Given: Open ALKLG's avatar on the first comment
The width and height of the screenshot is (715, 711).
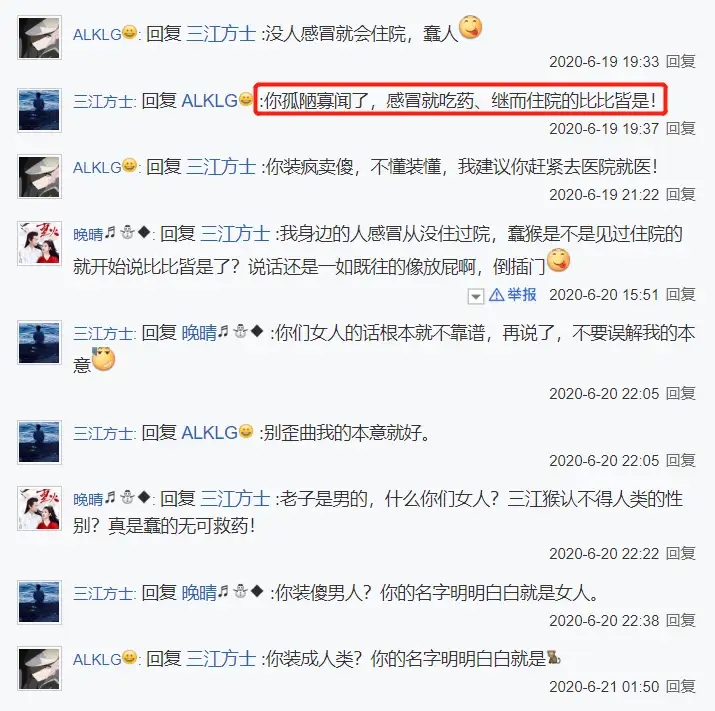Looking at the screenshot, I should (39, 37).
